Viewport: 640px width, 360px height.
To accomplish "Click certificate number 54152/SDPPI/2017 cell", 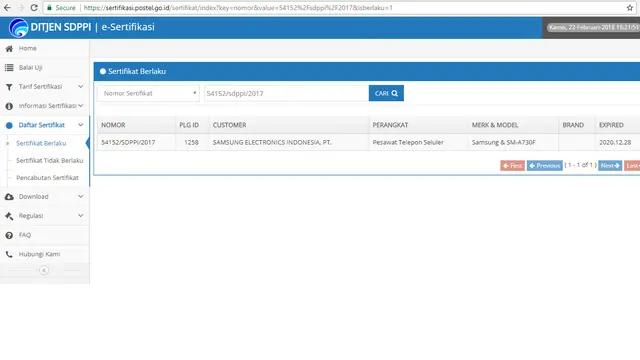I will coord(128,142).
